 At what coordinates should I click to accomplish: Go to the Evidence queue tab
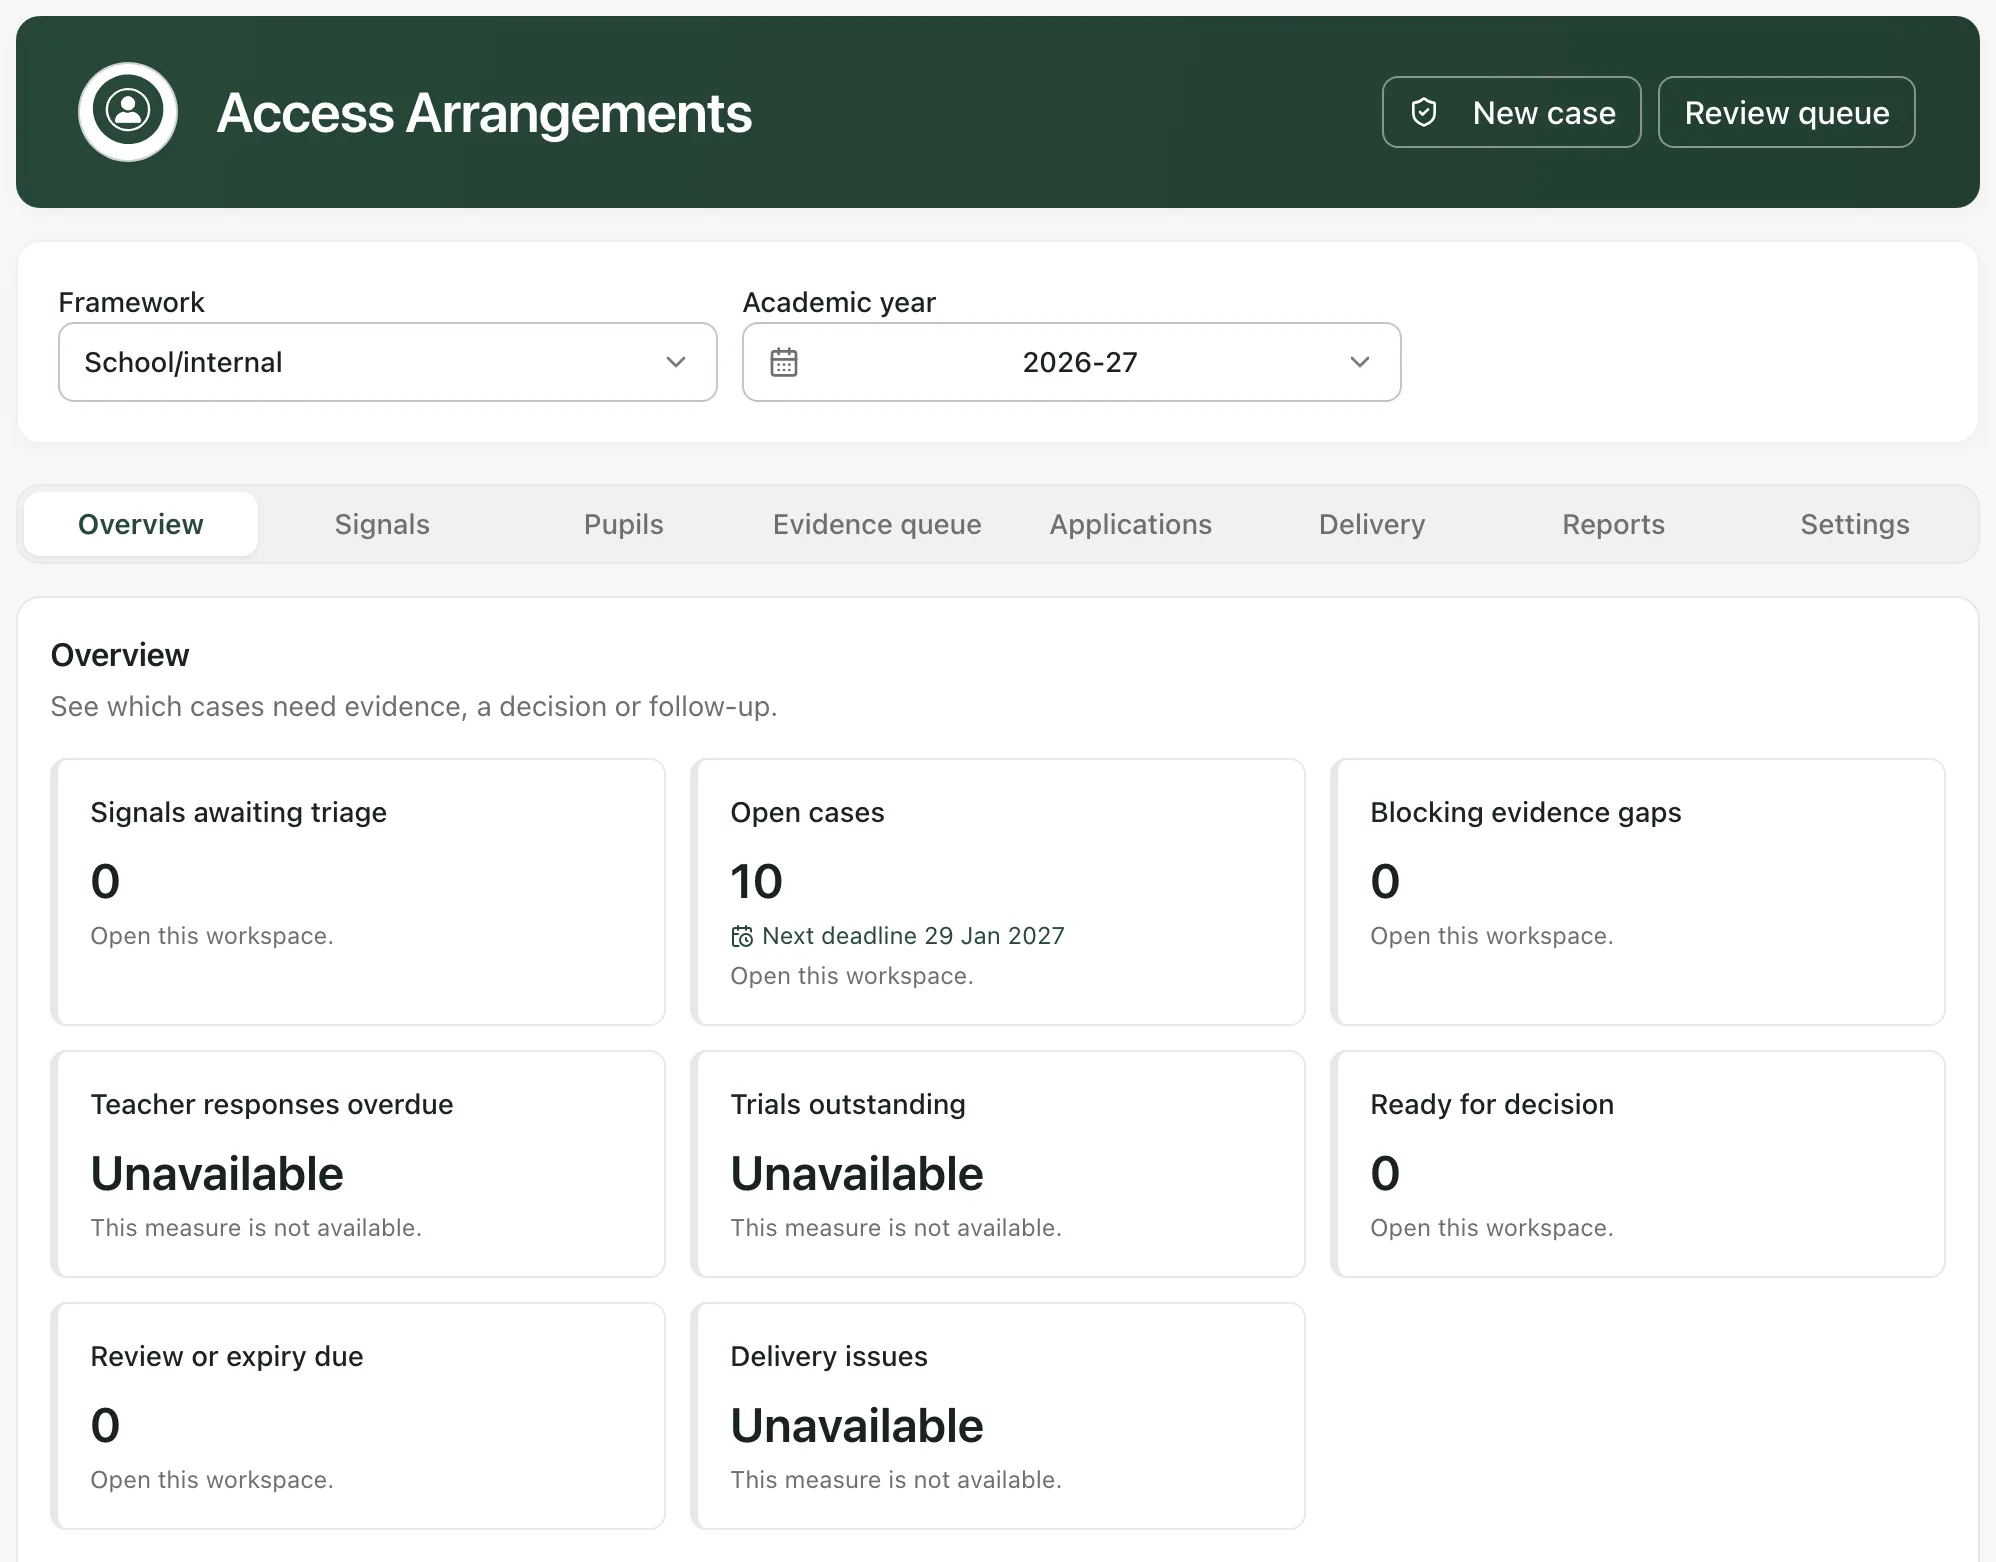[x=877, y=524]
